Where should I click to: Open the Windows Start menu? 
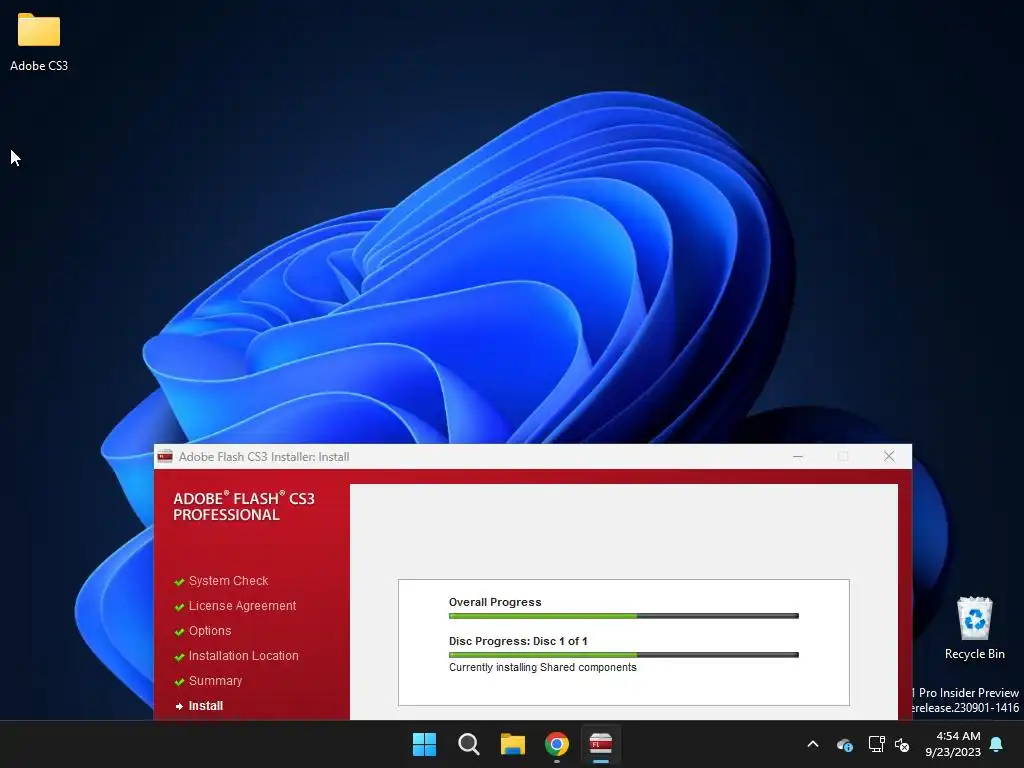(424, 744)
